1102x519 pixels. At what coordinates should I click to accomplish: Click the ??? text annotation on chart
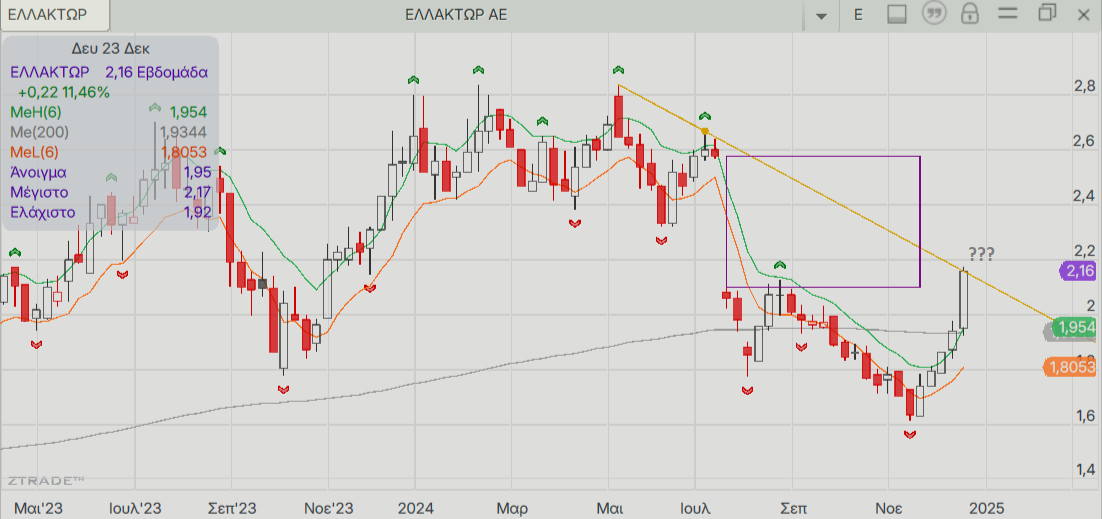click(x=981, y=255)
